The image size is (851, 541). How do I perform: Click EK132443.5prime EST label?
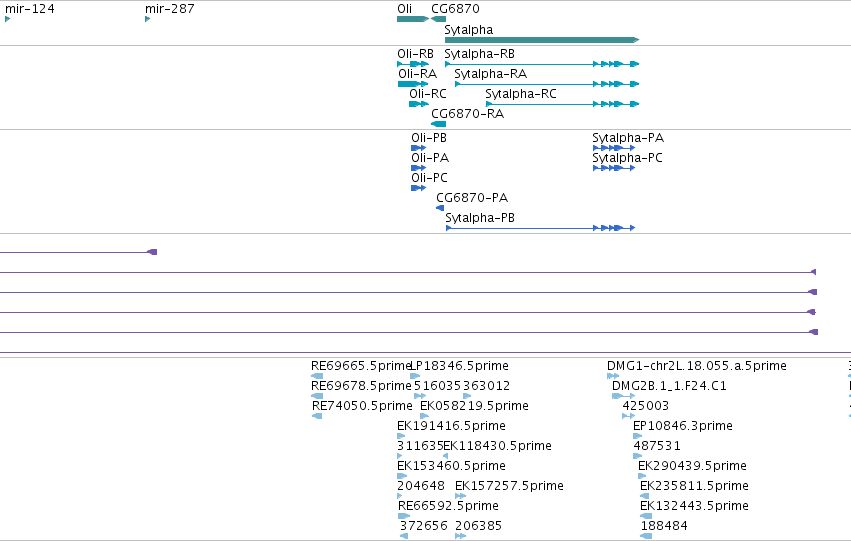[x=694, y=506]
